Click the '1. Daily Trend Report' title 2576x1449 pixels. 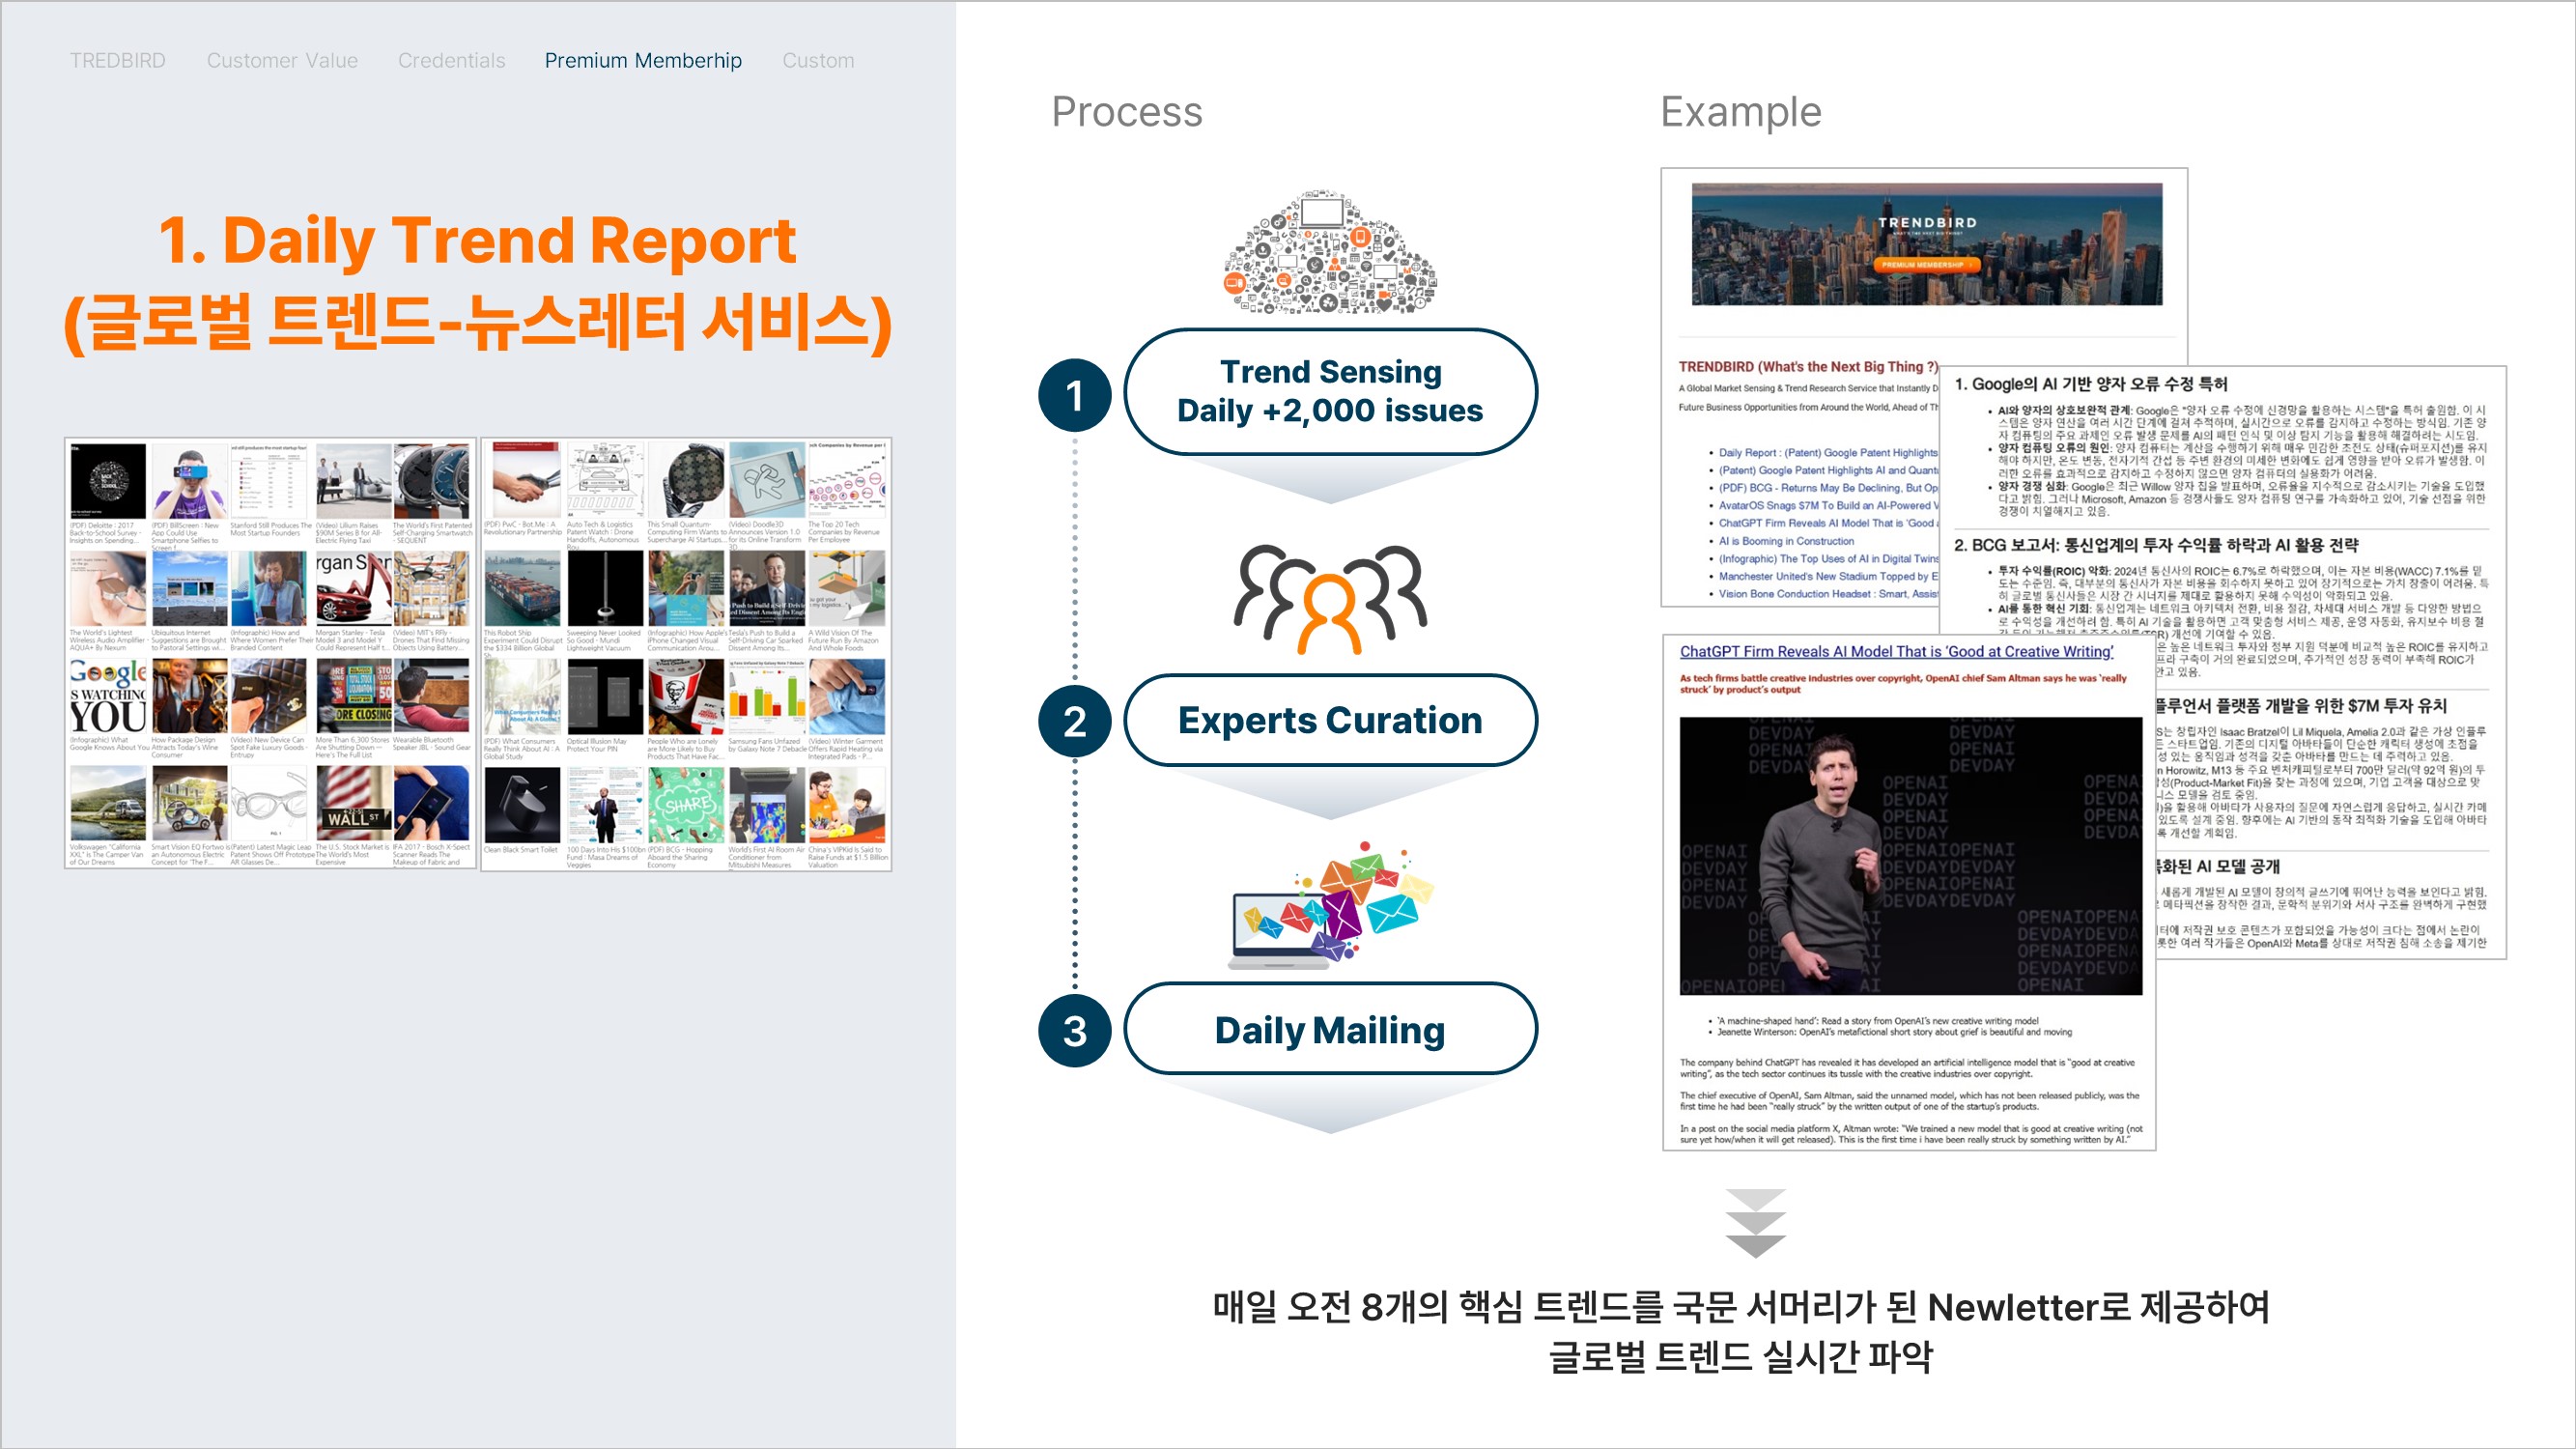click(477, 241)
